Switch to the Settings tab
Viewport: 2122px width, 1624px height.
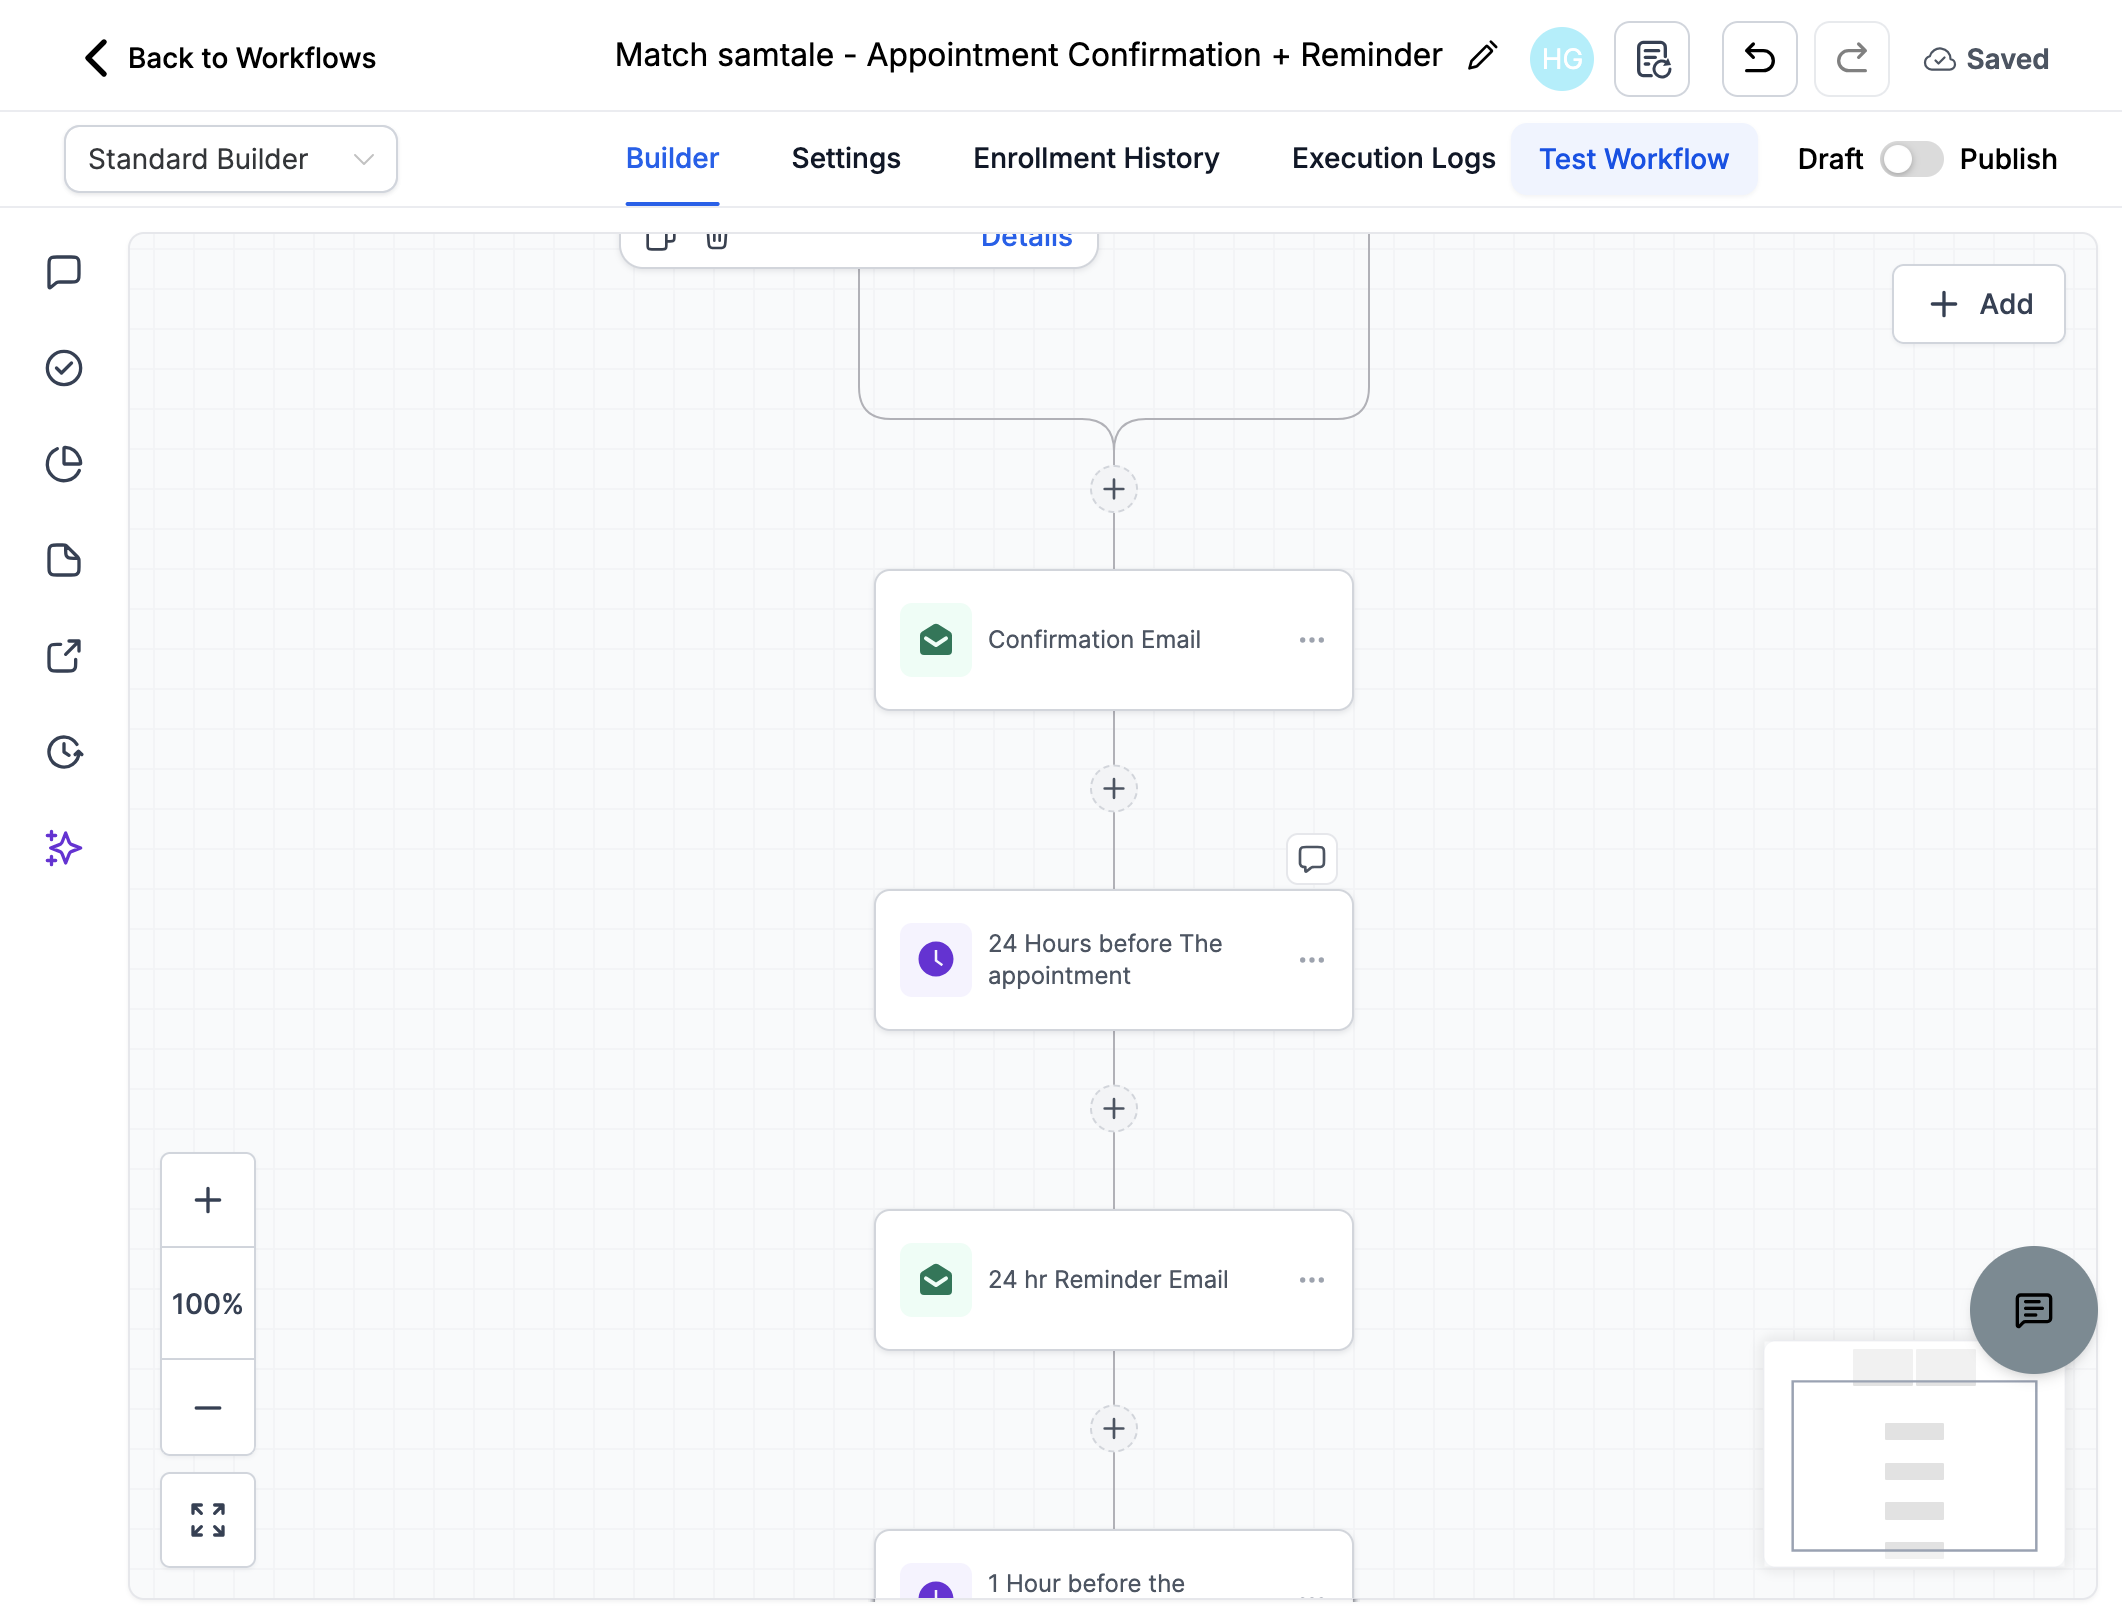(846, 159)
